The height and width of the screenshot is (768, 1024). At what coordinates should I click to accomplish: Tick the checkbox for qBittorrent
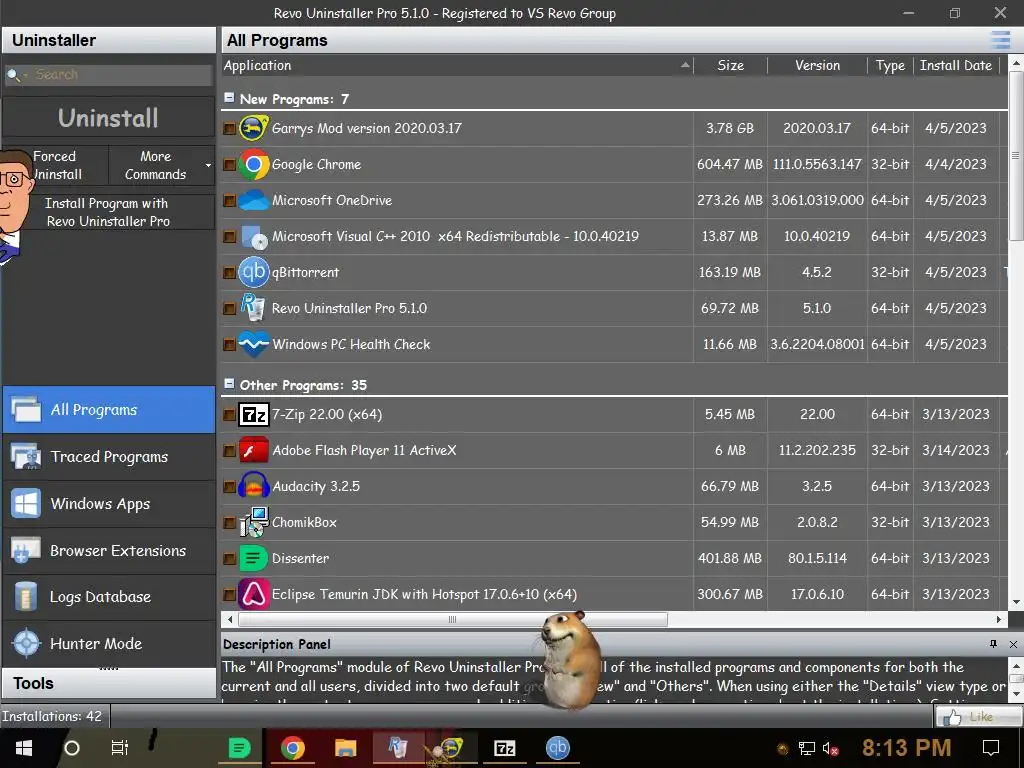click(229, 272)
